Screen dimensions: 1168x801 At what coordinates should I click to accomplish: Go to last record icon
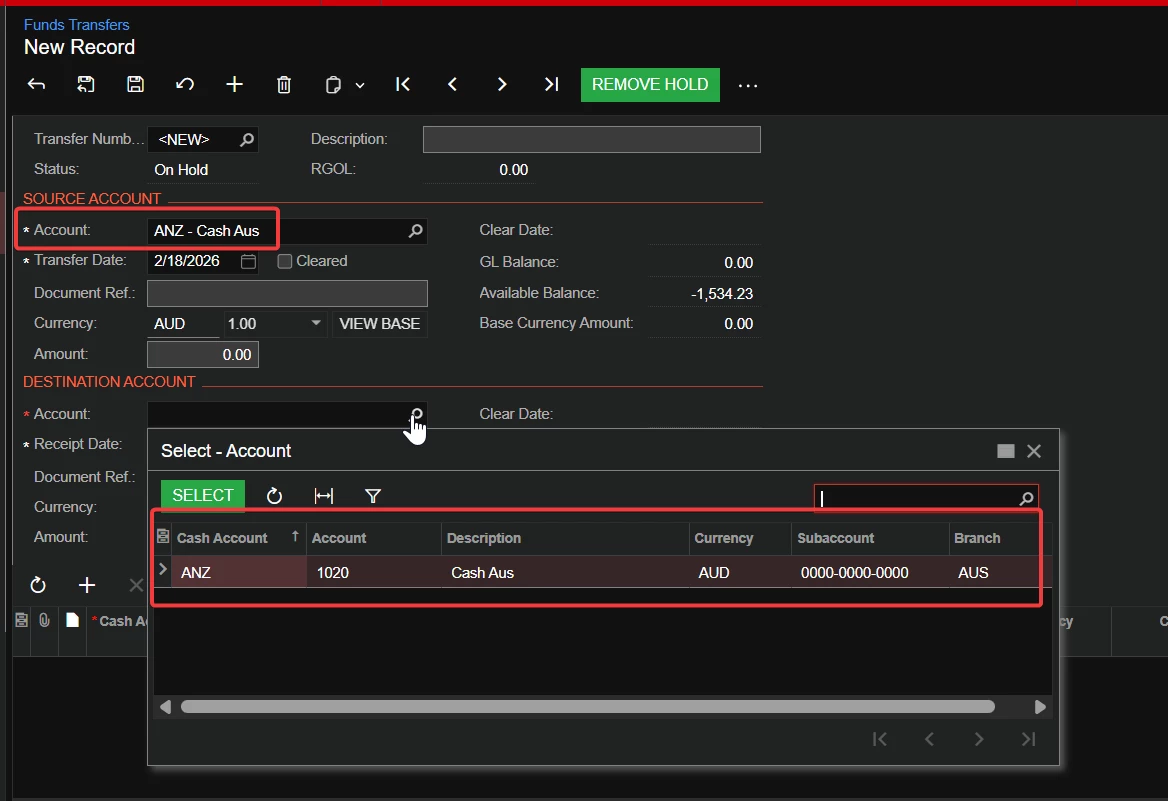(x=551, y=84)
